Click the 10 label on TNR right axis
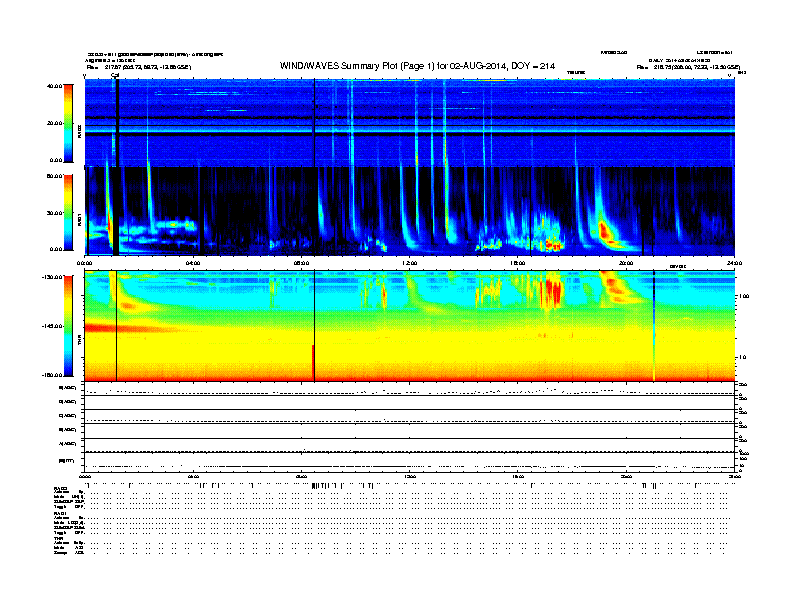 pyautogui.click(x=742, y=358)
